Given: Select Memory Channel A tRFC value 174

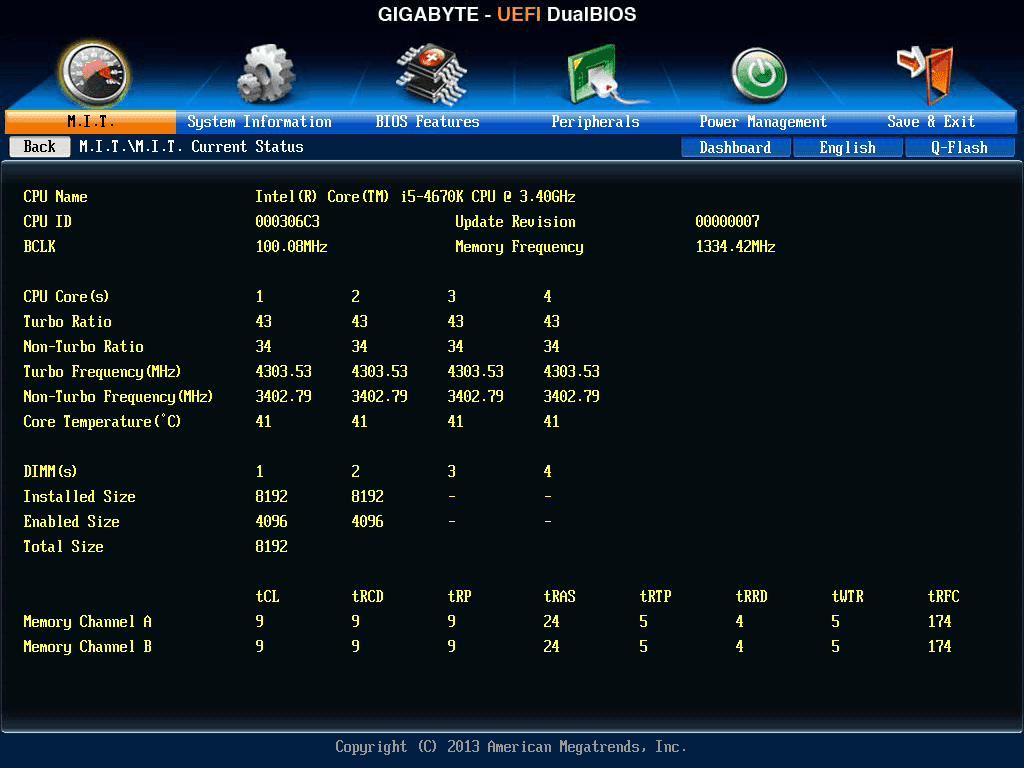Looking at the screenshot, I should (x=939, y=622).
